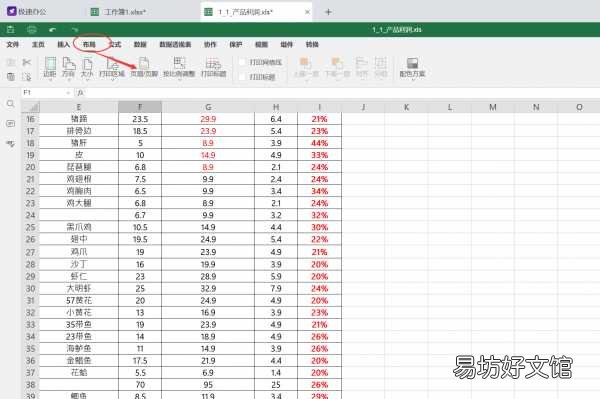This screenshot has width=600, height=399.
Task: Switch to the 协作 ribbon tab
Action: pos(210,44)
